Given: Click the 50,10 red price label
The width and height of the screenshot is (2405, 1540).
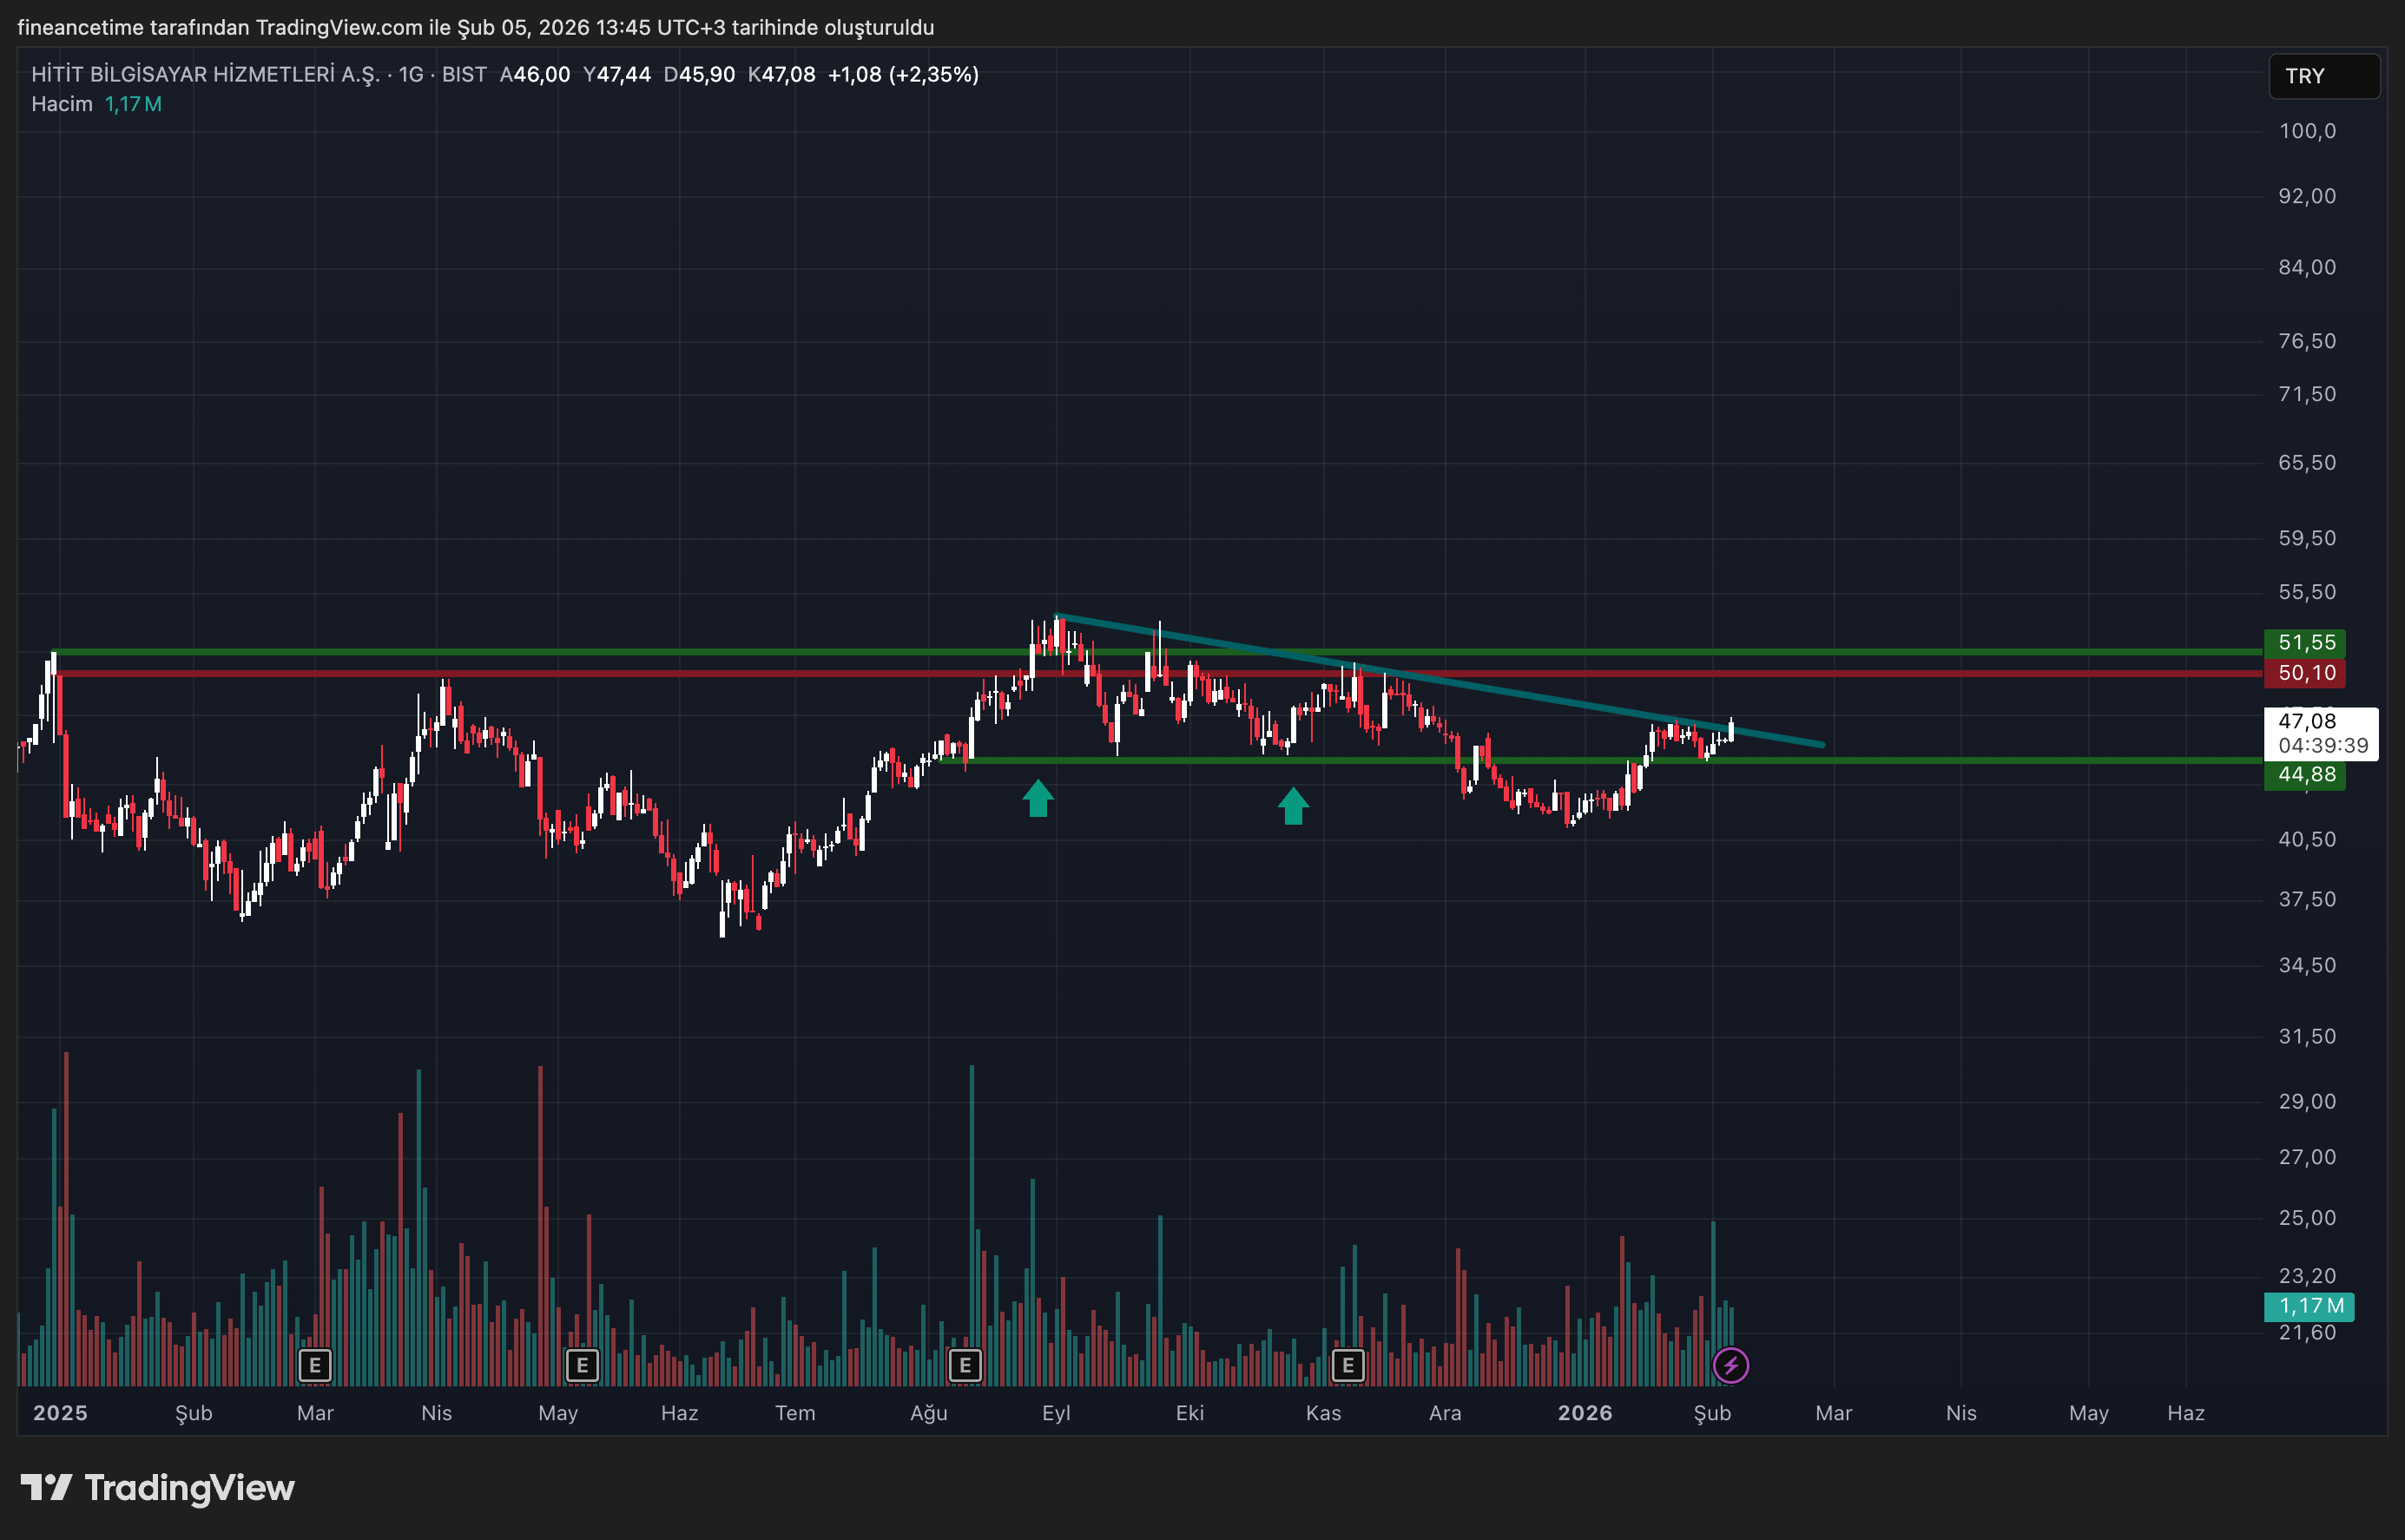Looking at the screenshot, I should [2305, 673].
